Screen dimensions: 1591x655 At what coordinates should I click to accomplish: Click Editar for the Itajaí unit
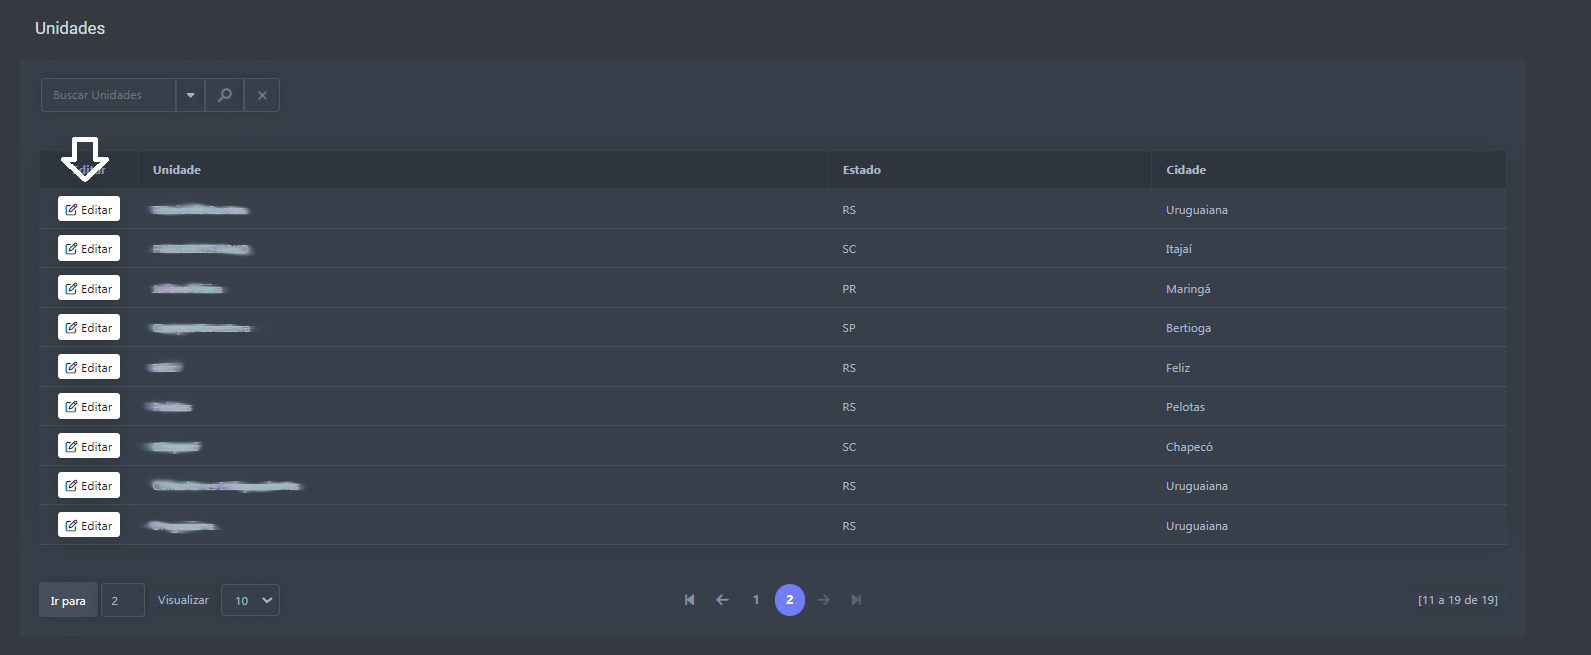pos(89,249)
